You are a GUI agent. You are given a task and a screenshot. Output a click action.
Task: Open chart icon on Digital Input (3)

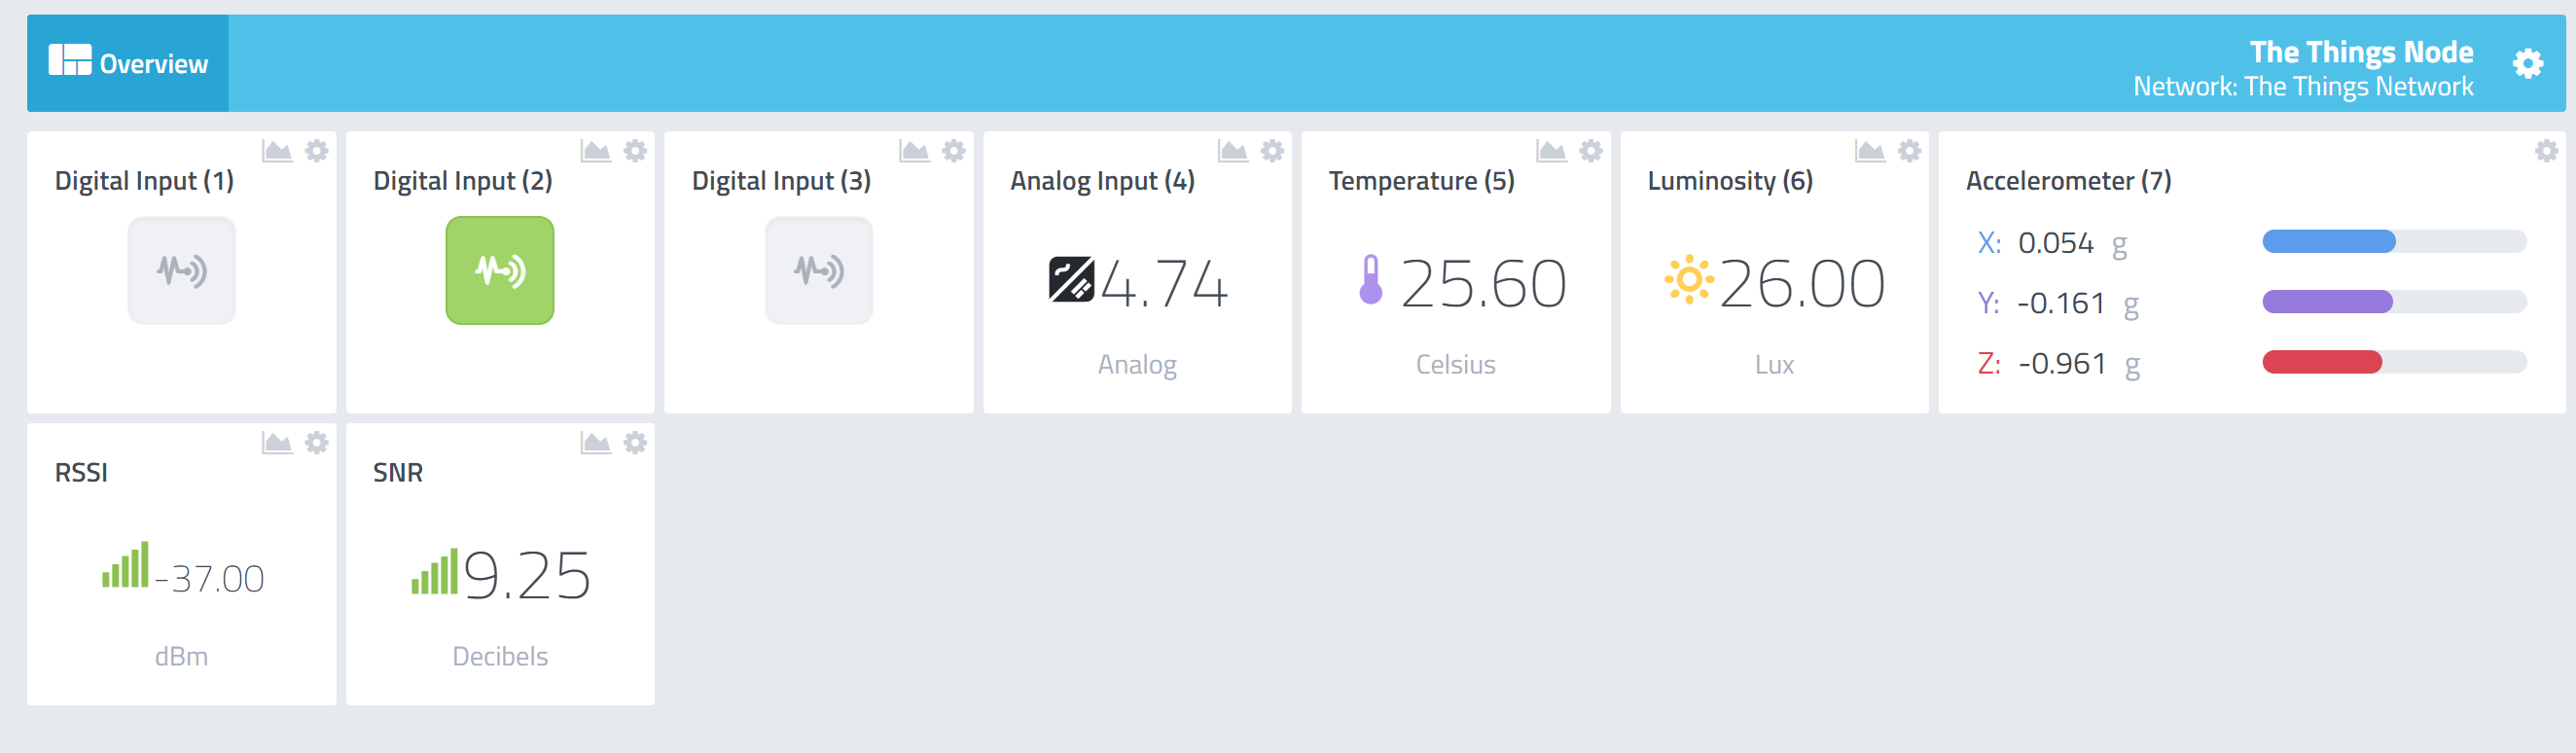tap(914, 151)
